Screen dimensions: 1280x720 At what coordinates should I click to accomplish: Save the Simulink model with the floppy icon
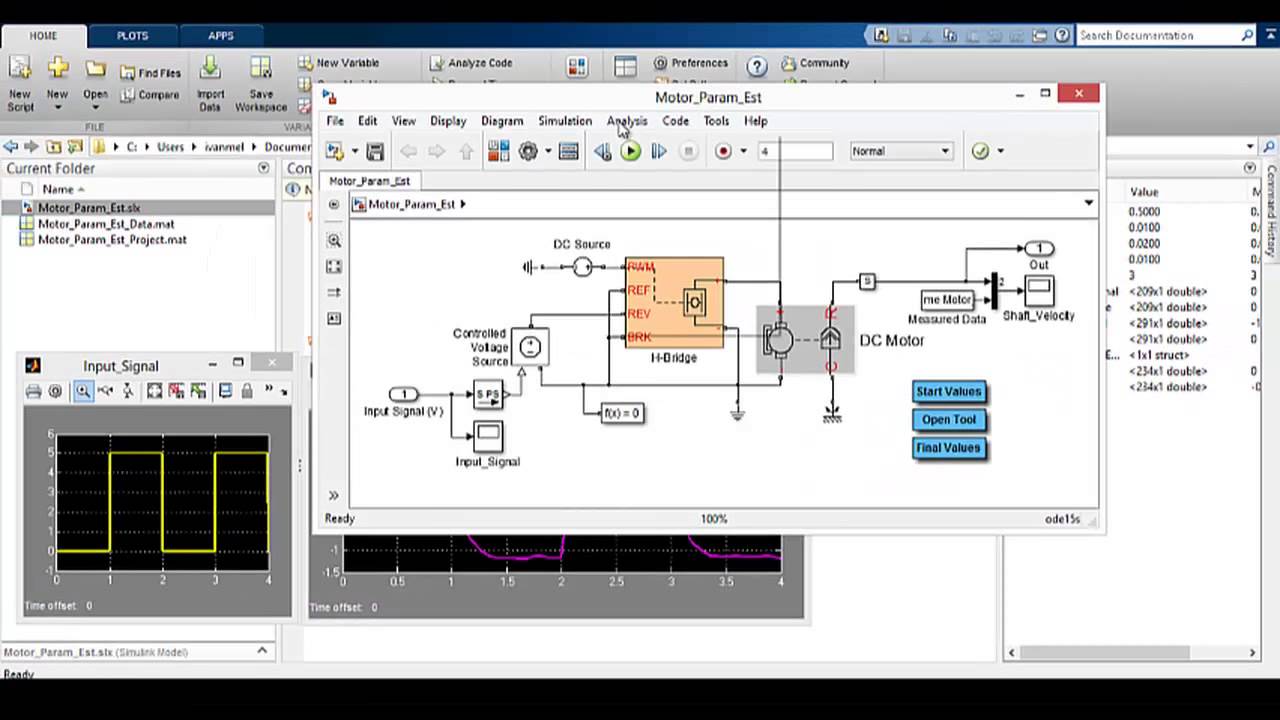(375, 151)
